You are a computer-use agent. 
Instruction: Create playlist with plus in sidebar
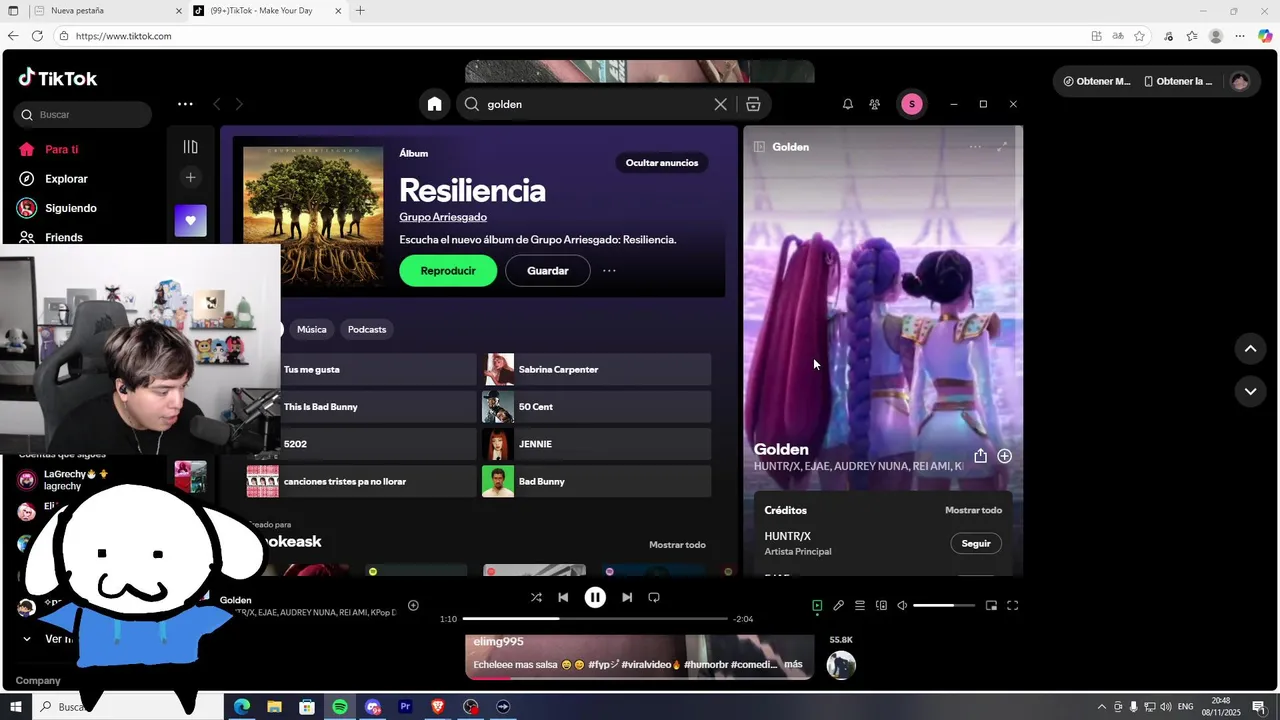pos(190,177)
